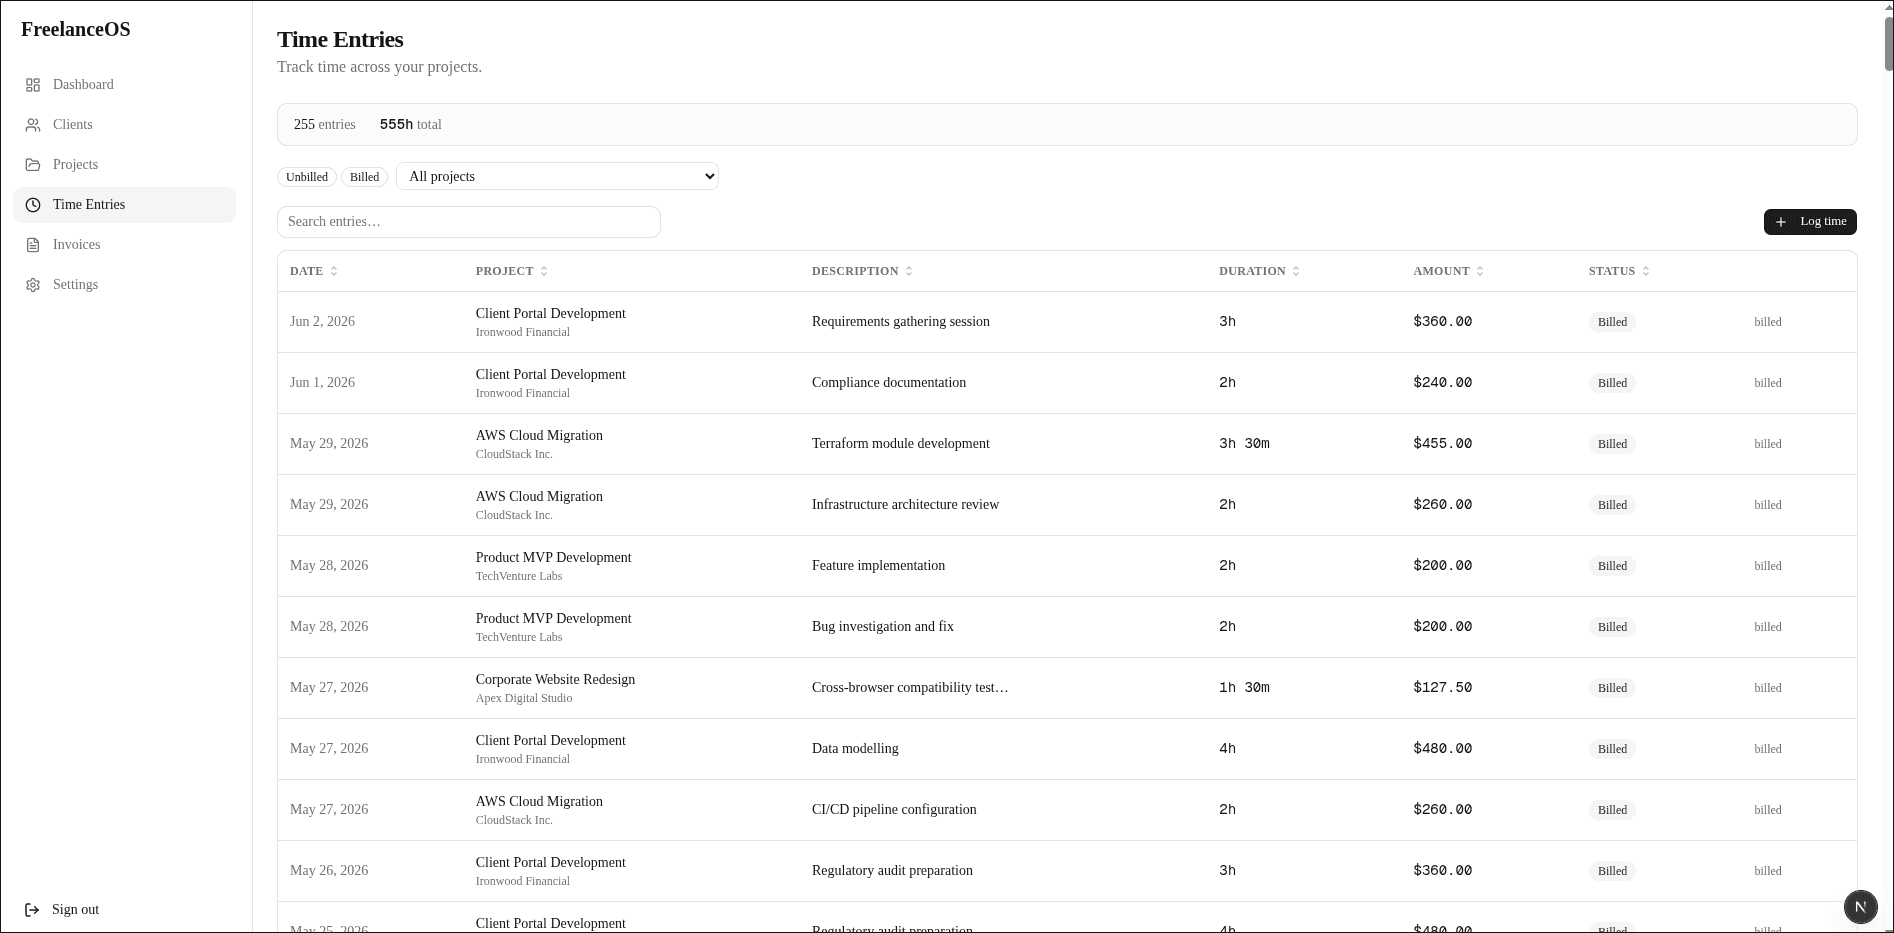Click the Settings gear icon
This screenshot has height=933, width=1894.
pyautogui.click(x=33, y=285)
